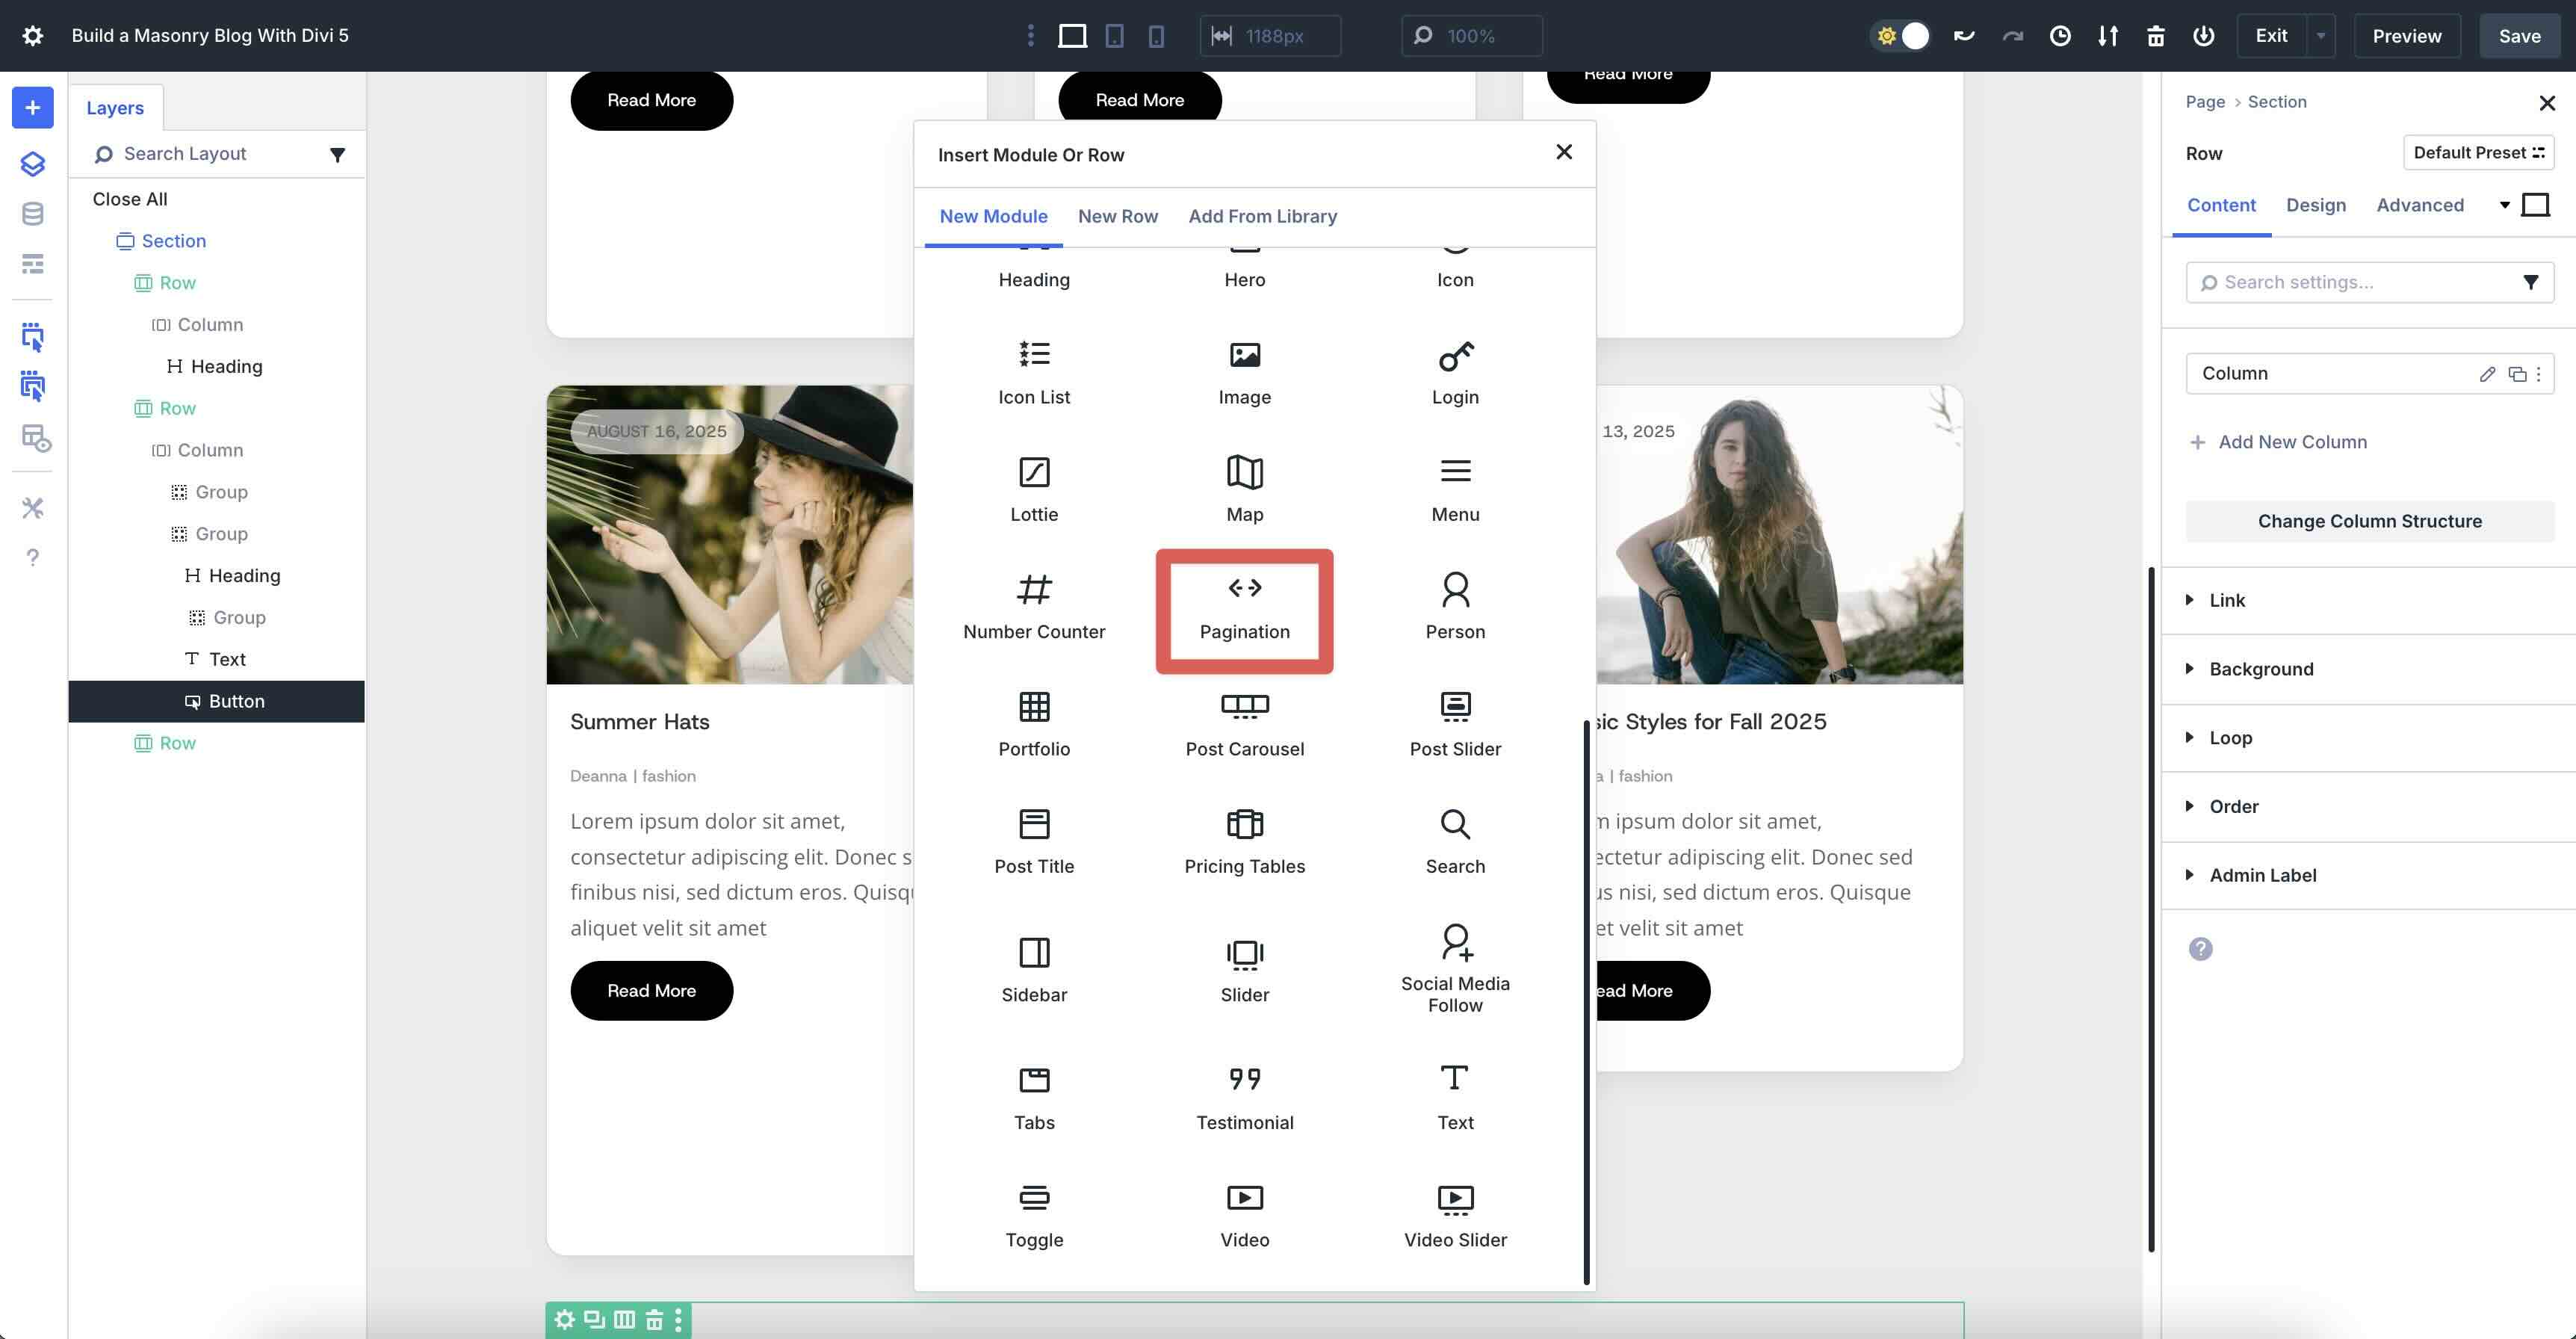
Task: Insert an Image module
Action: click(x=1244, y=373)
